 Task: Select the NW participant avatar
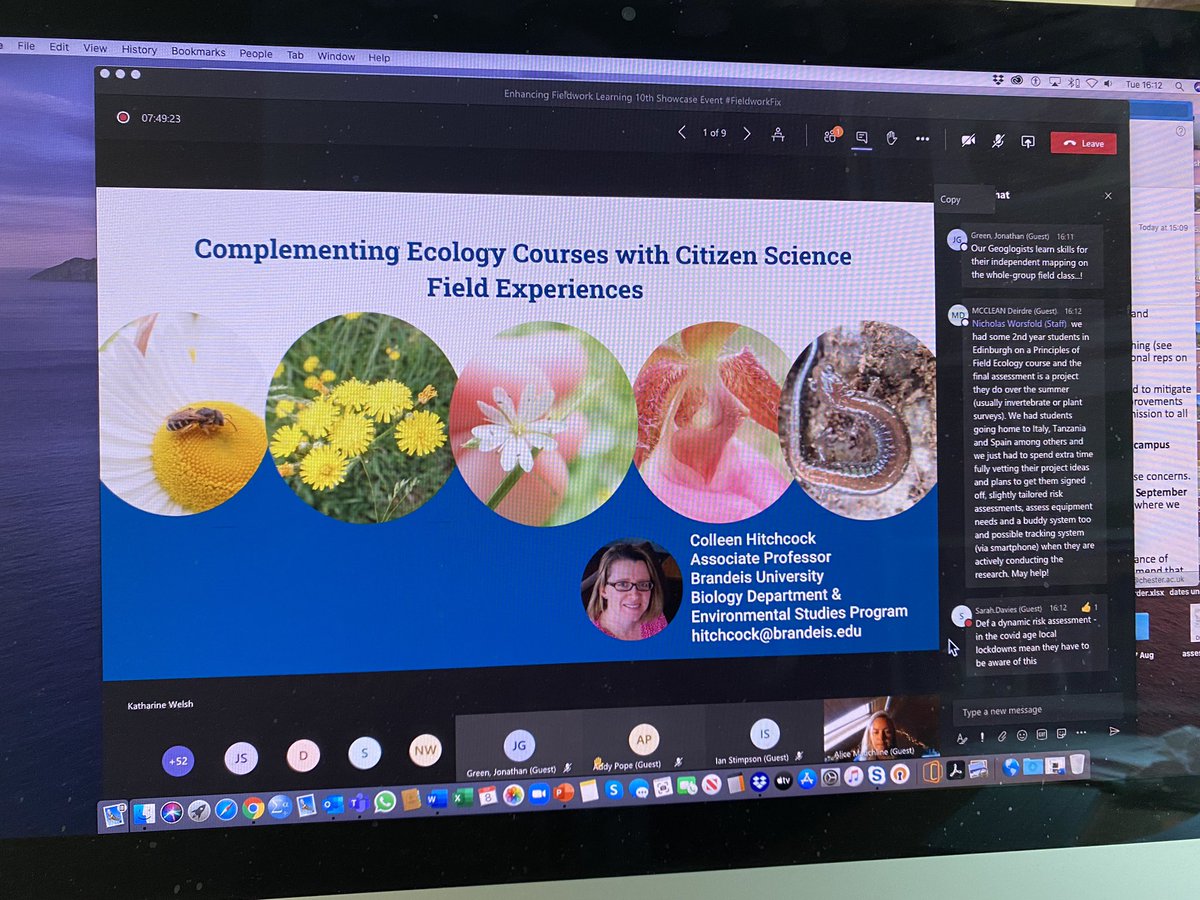(425, 750)
